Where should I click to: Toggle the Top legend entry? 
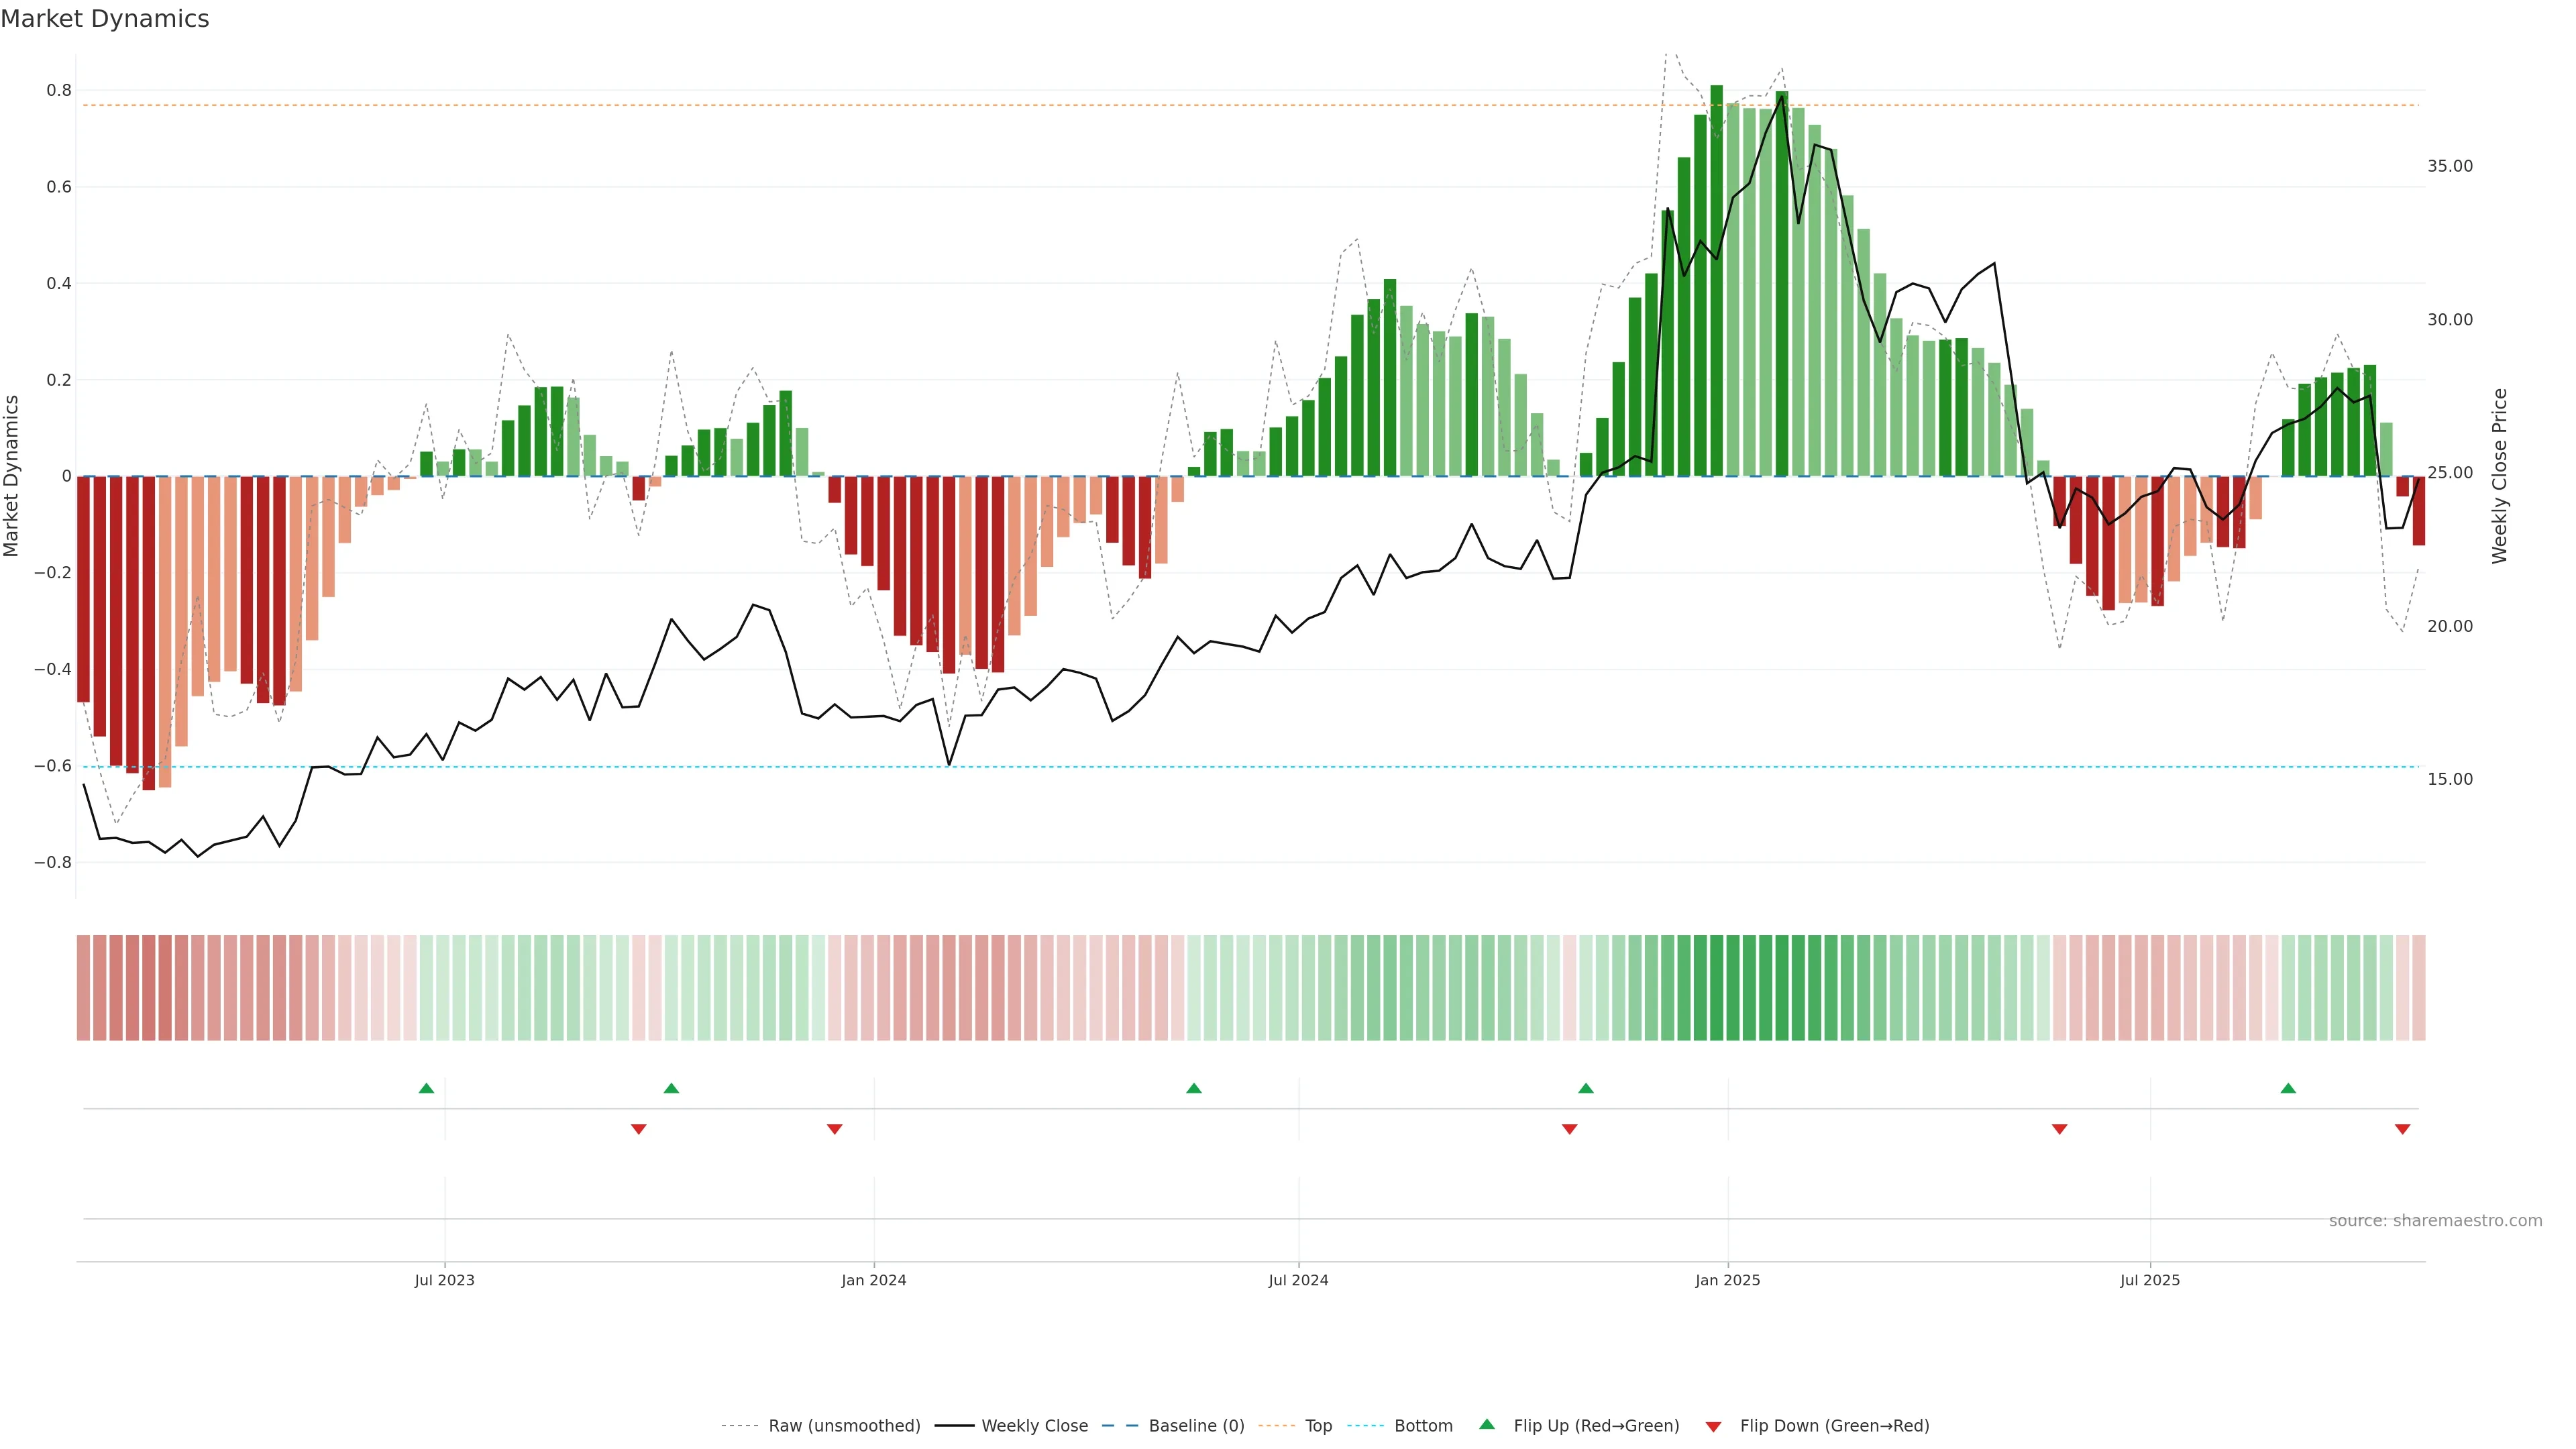[x=1318, y=1426]
